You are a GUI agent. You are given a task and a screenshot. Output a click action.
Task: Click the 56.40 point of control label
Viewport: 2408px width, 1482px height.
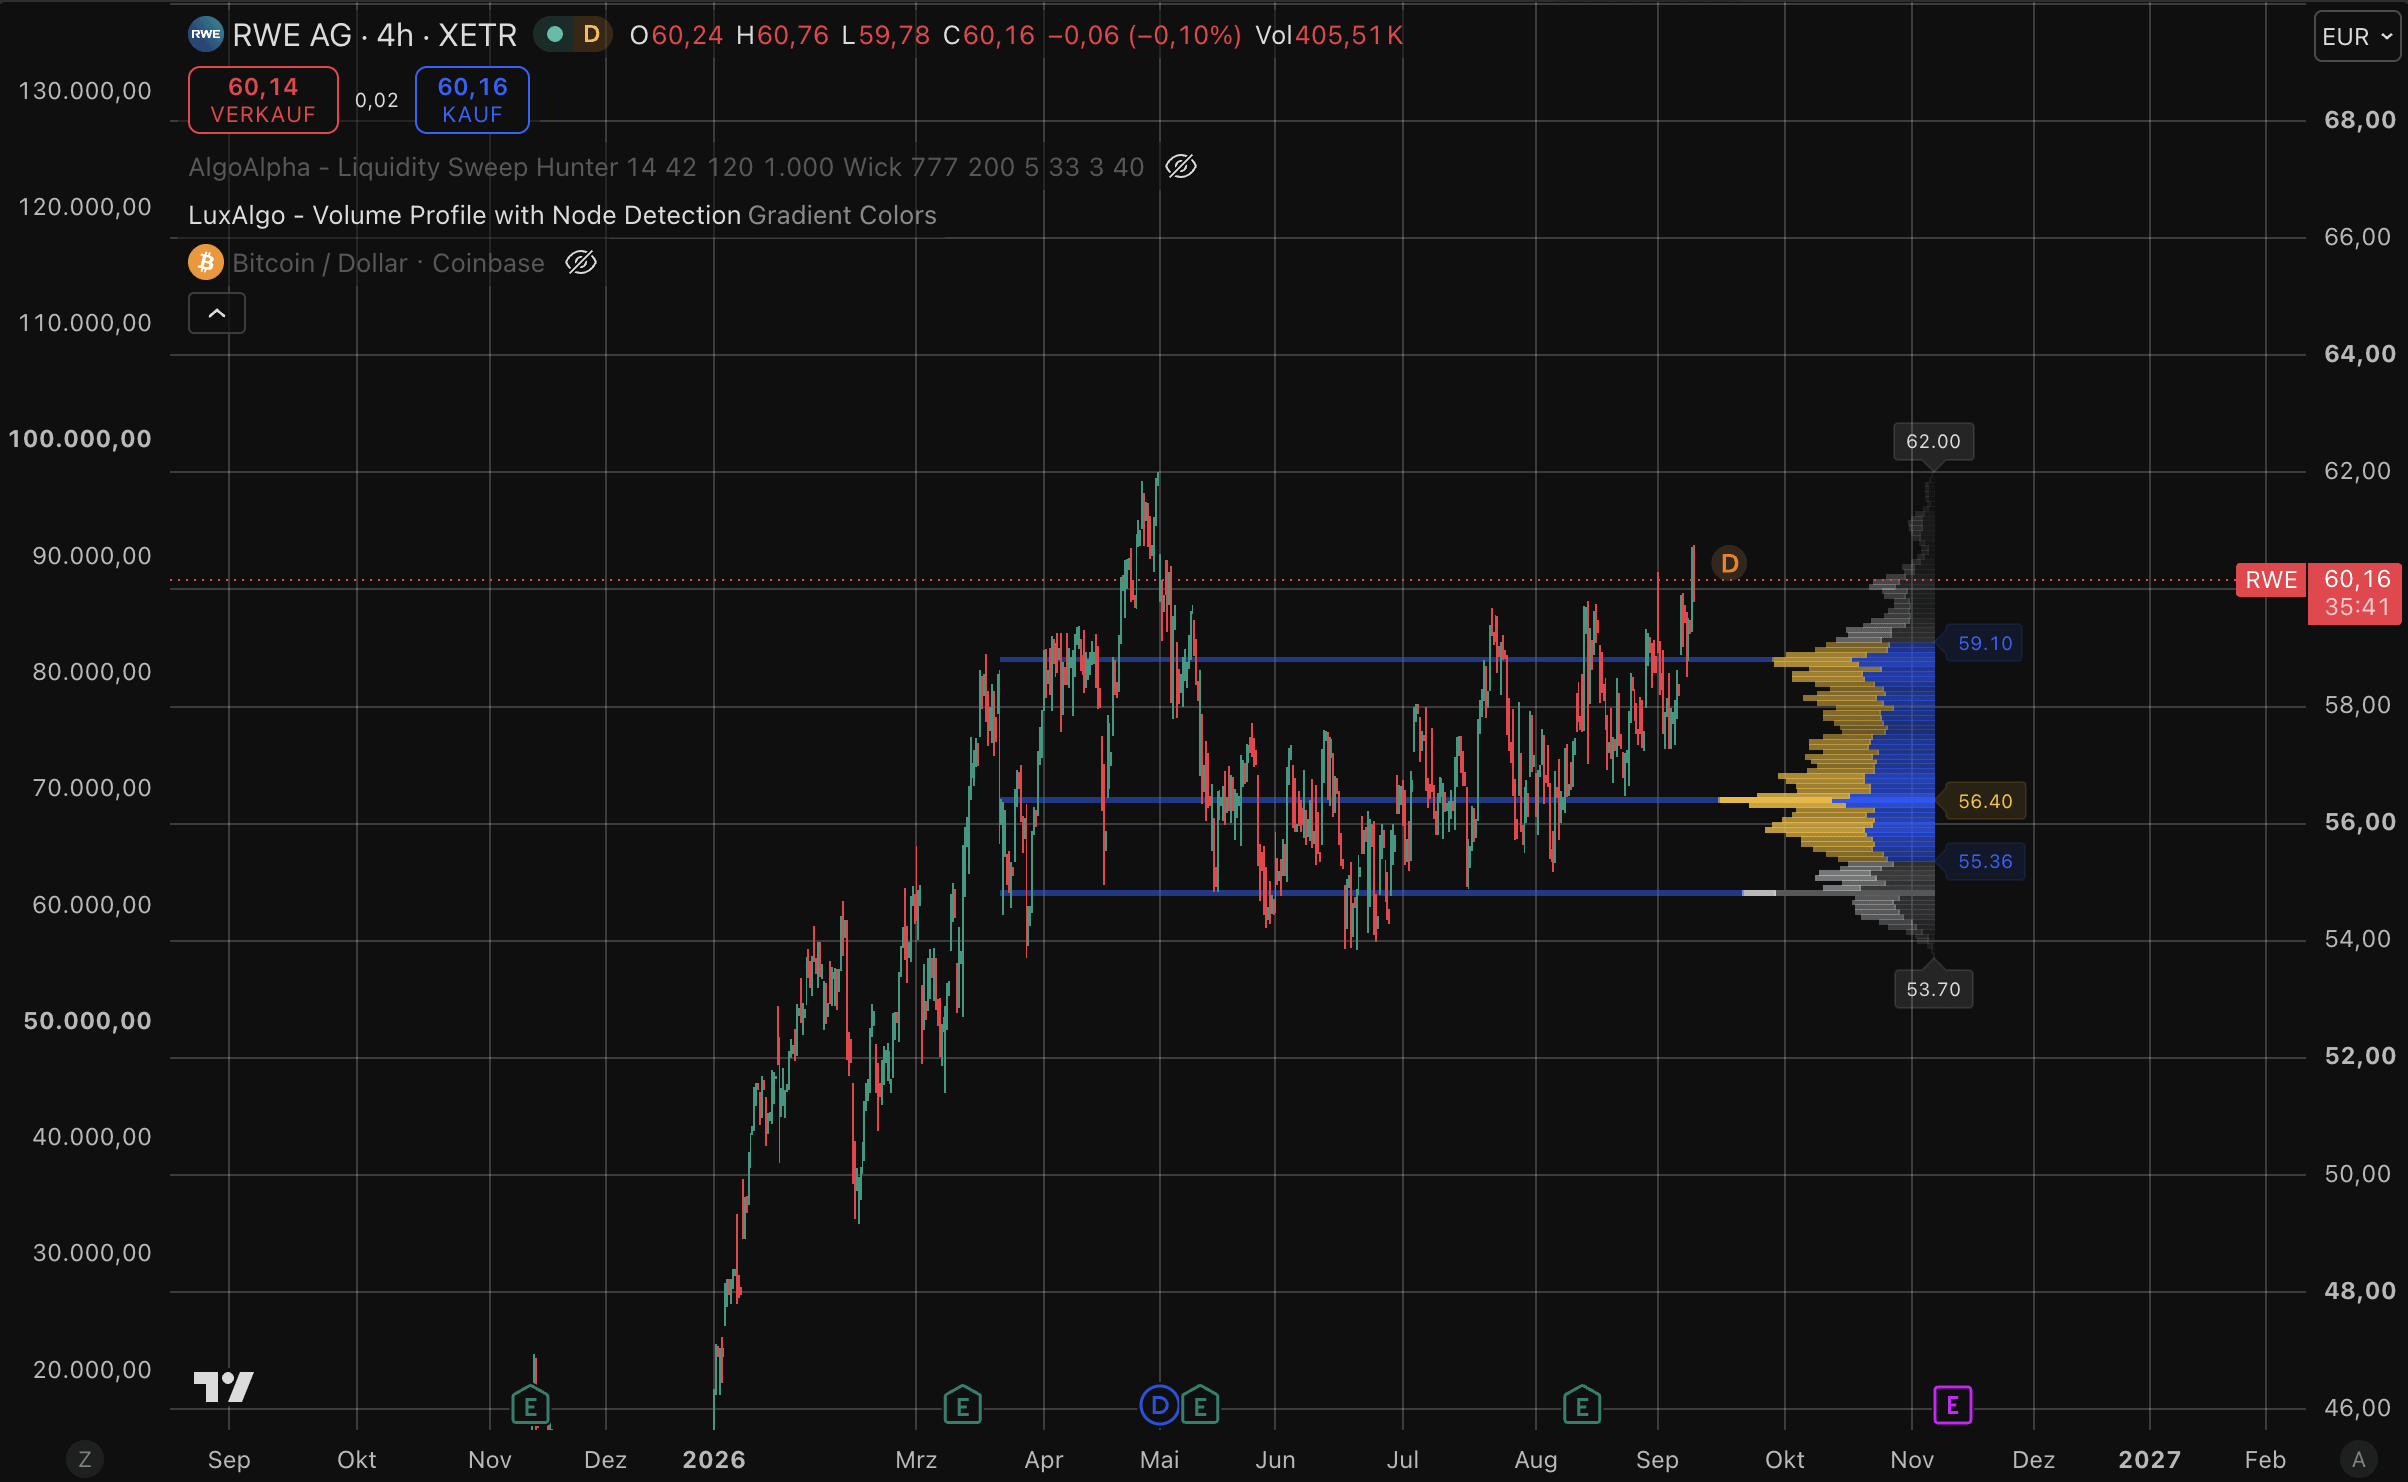point(1984,801)
